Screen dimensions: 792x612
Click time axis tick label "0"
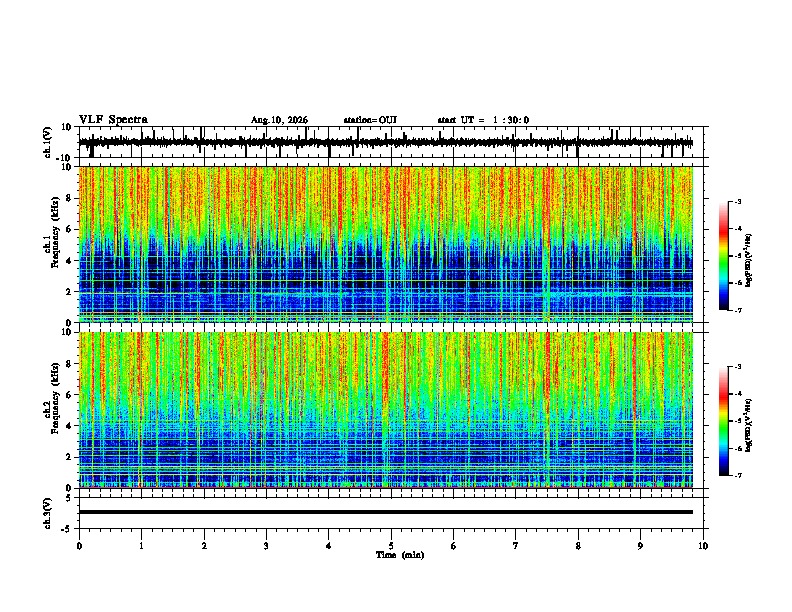coord(79,546)
